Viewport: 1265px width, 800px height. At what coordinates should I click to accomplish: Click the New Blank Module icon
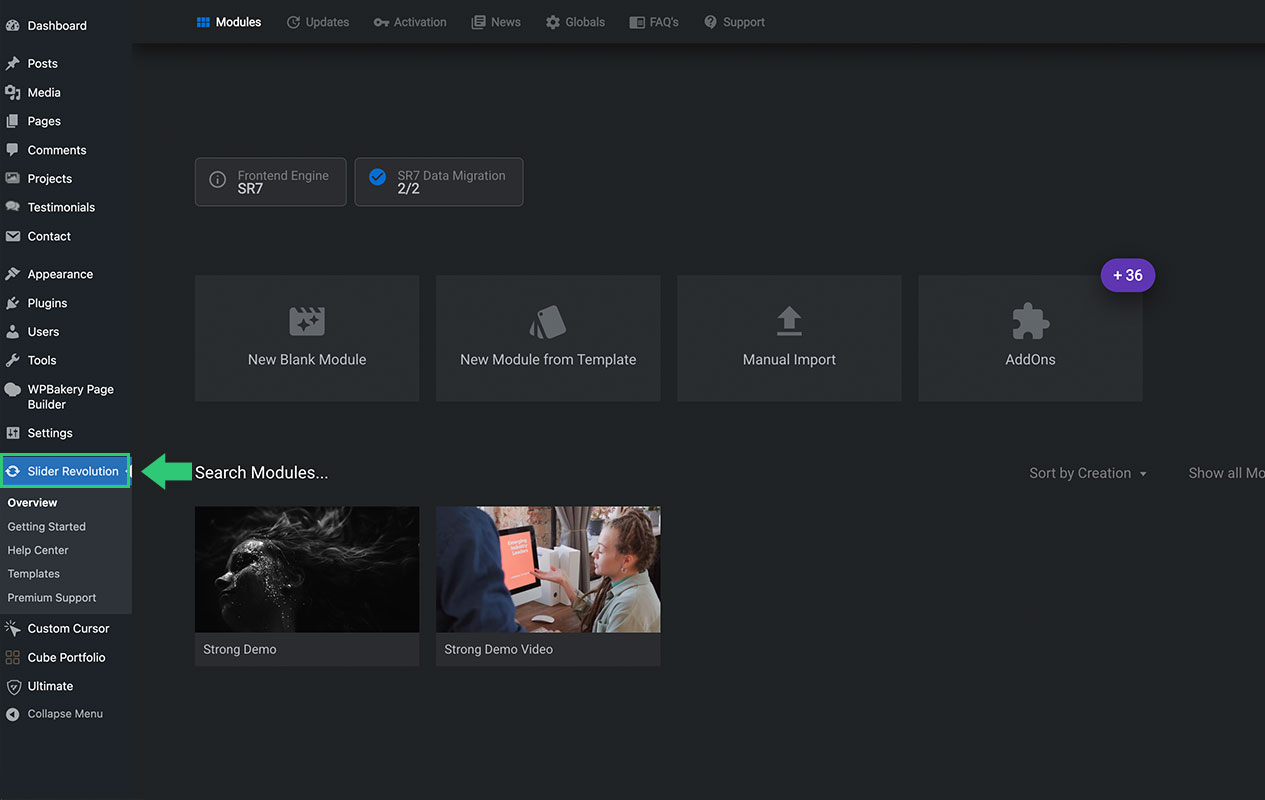tap(307, 322)
